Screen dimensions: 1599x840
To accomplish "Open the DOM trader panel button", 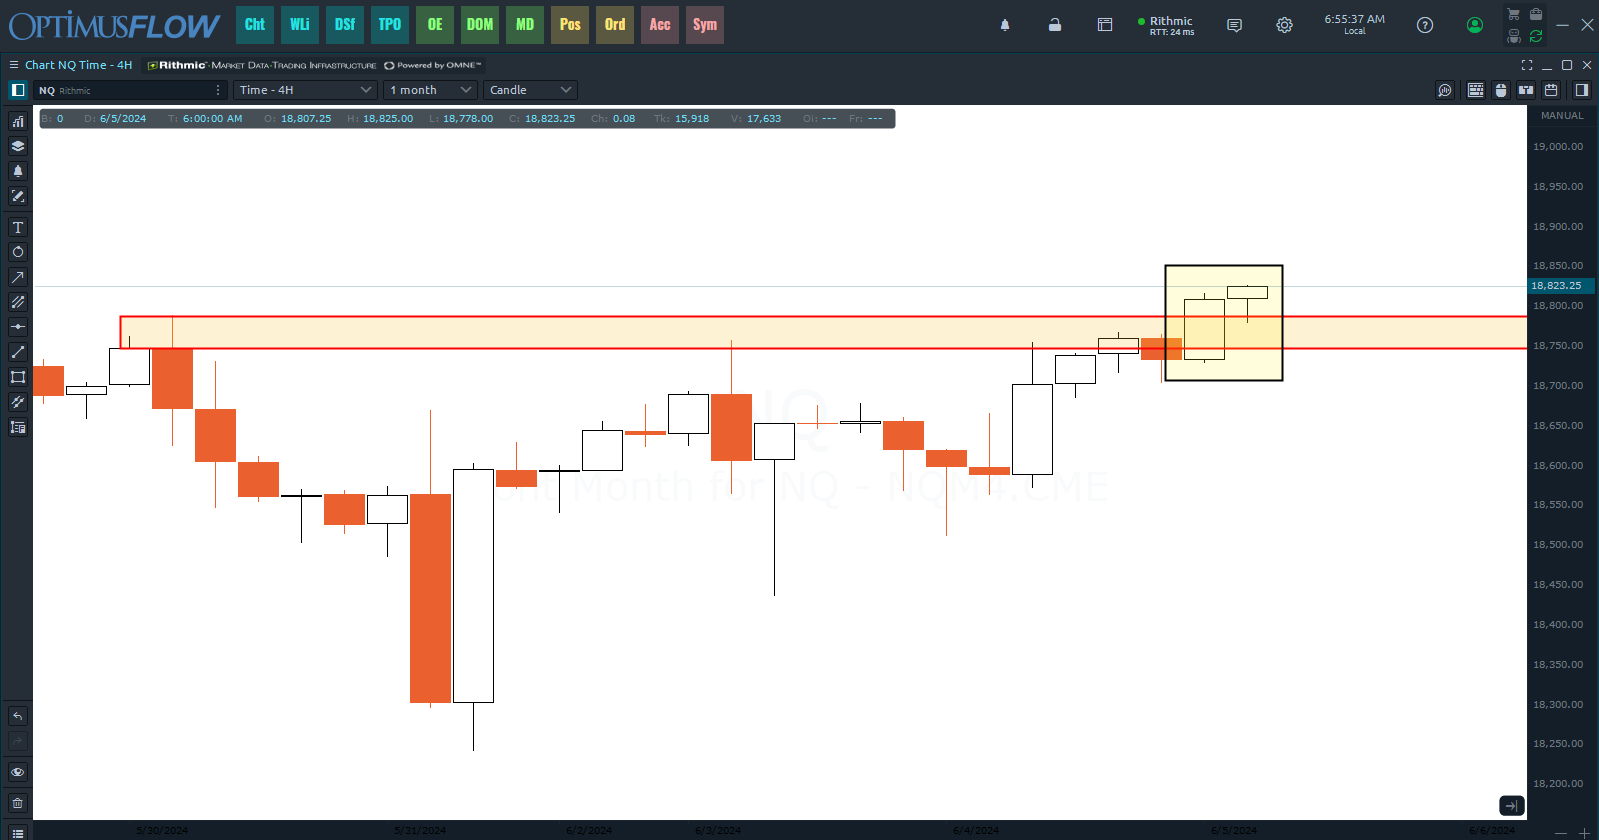I will click(480, 25).
